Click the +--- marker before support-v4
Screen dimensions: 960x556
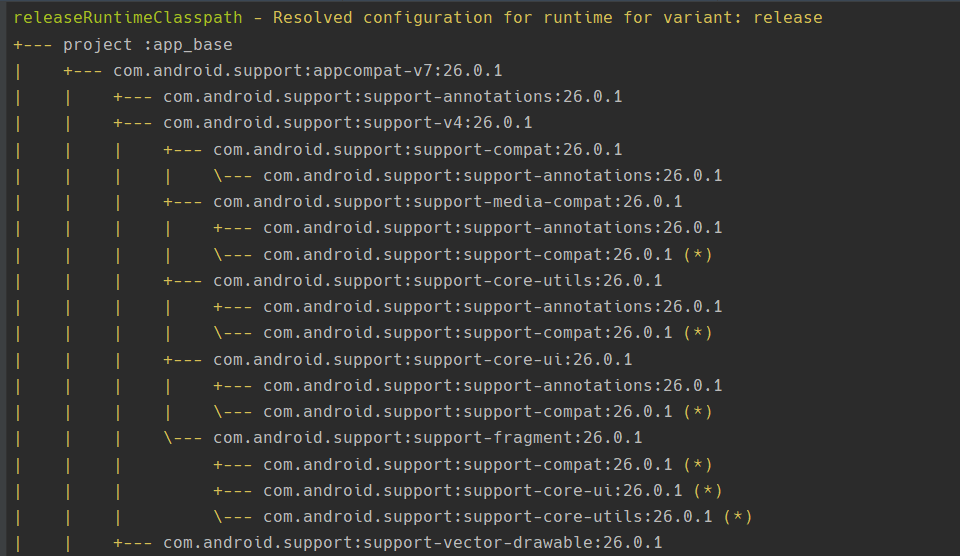click(x=133, y=123)
